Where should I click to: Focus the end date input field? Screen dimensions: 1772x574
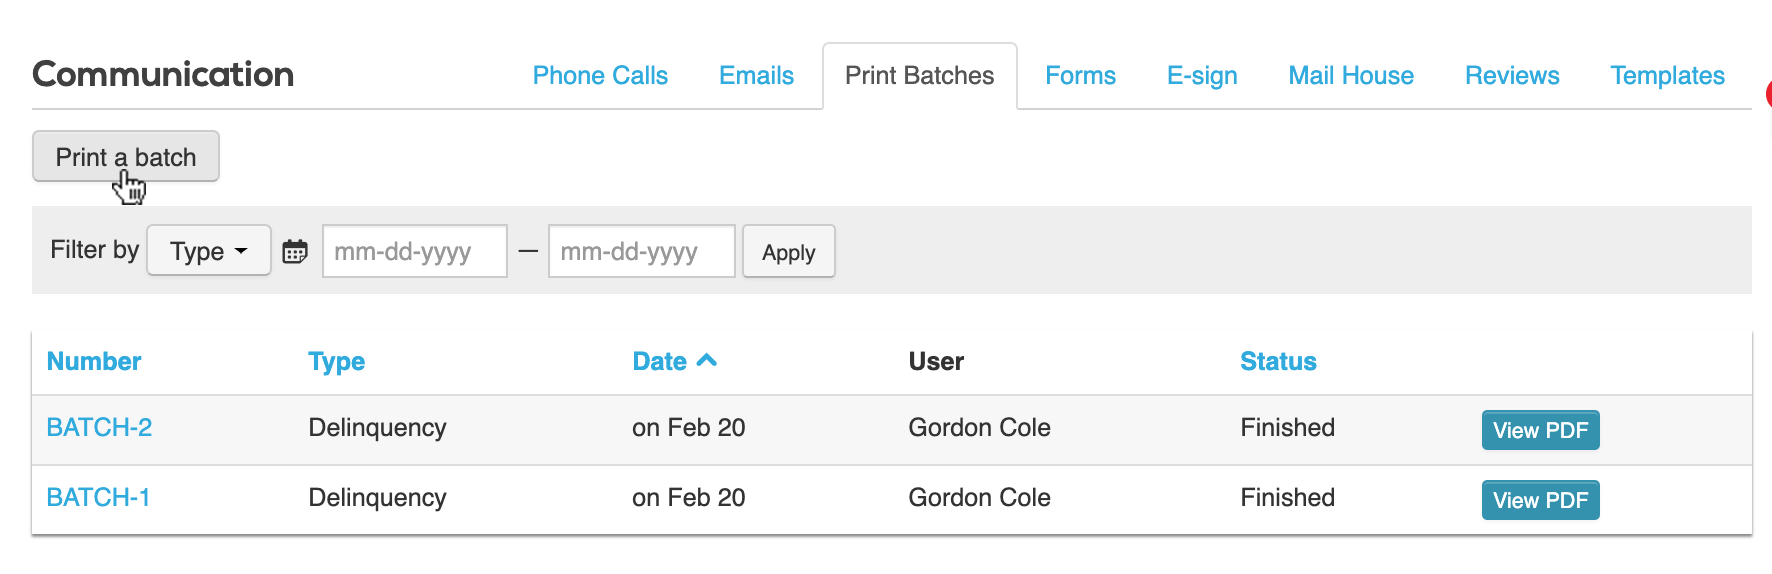[x=641, y=252]
